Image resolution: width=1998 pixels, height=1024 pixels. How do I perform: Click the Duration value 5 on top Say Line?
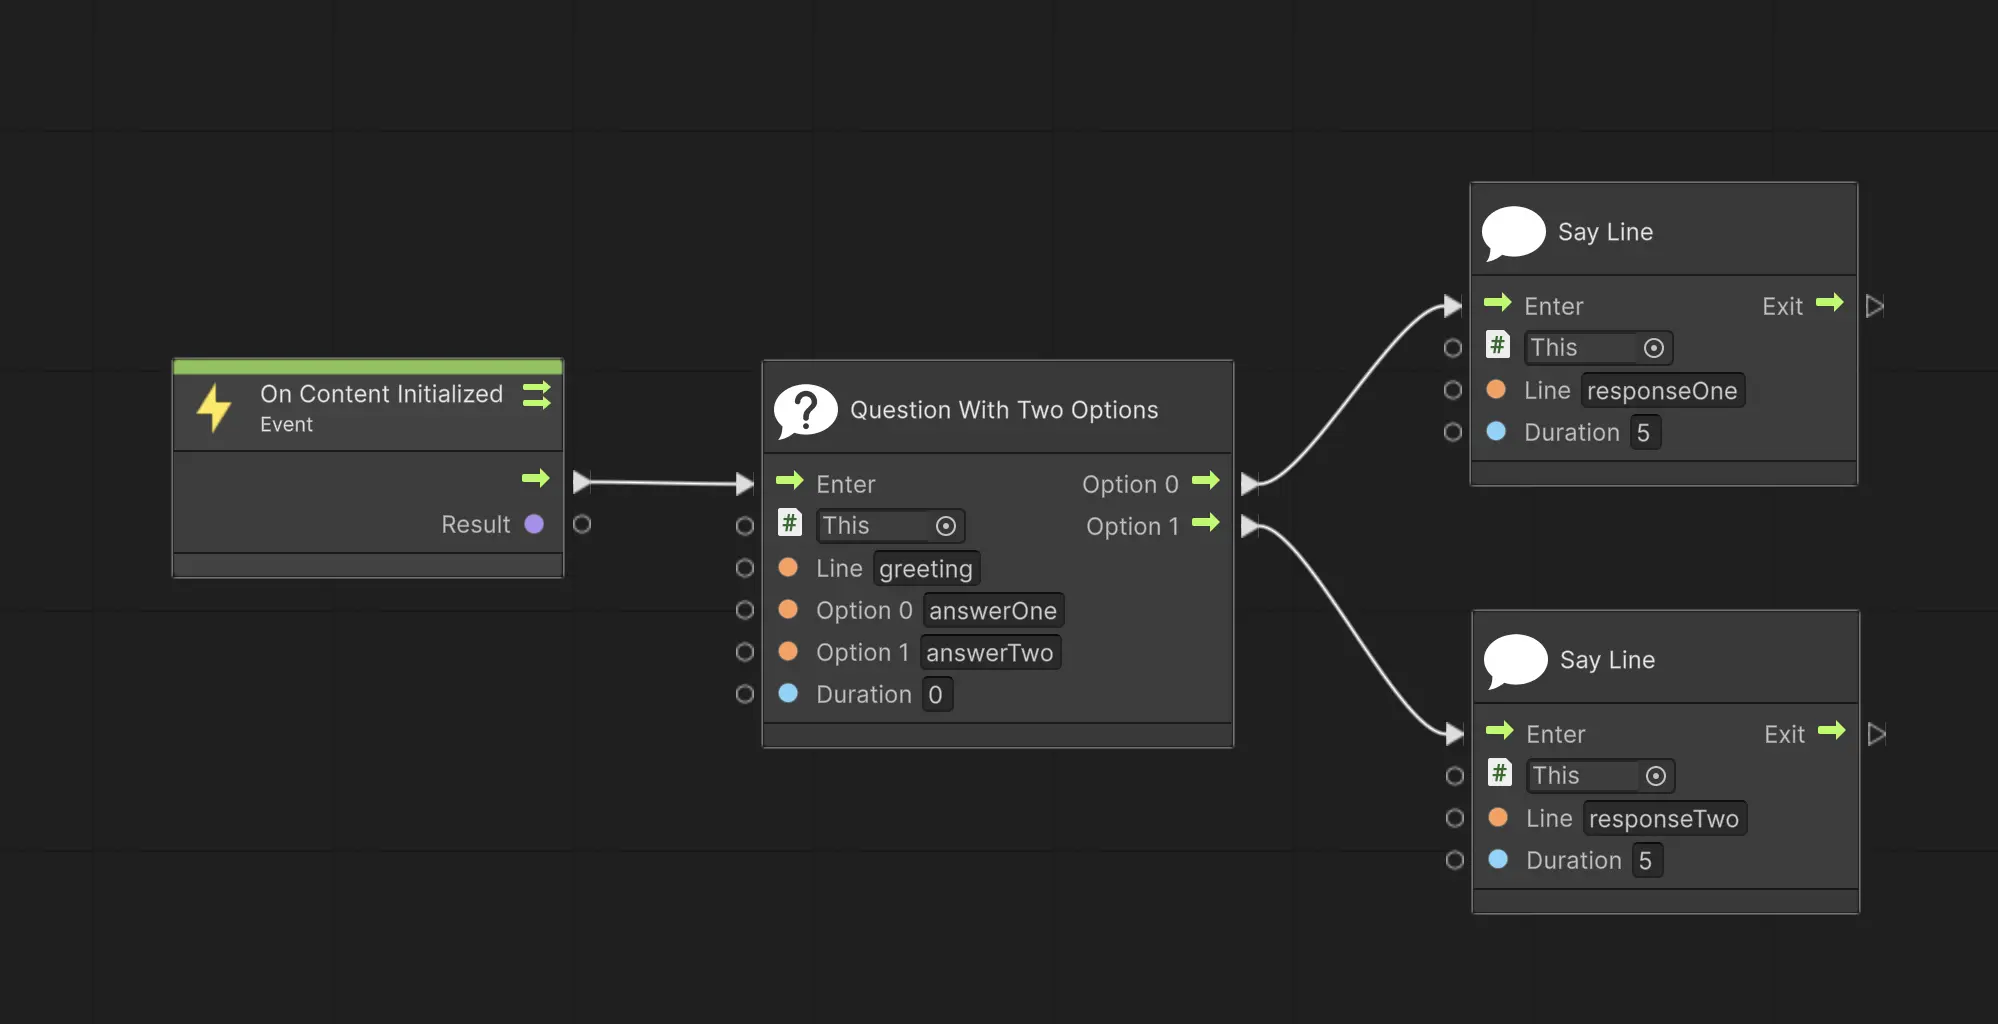pyautogui.click(x=1645, y=432)
